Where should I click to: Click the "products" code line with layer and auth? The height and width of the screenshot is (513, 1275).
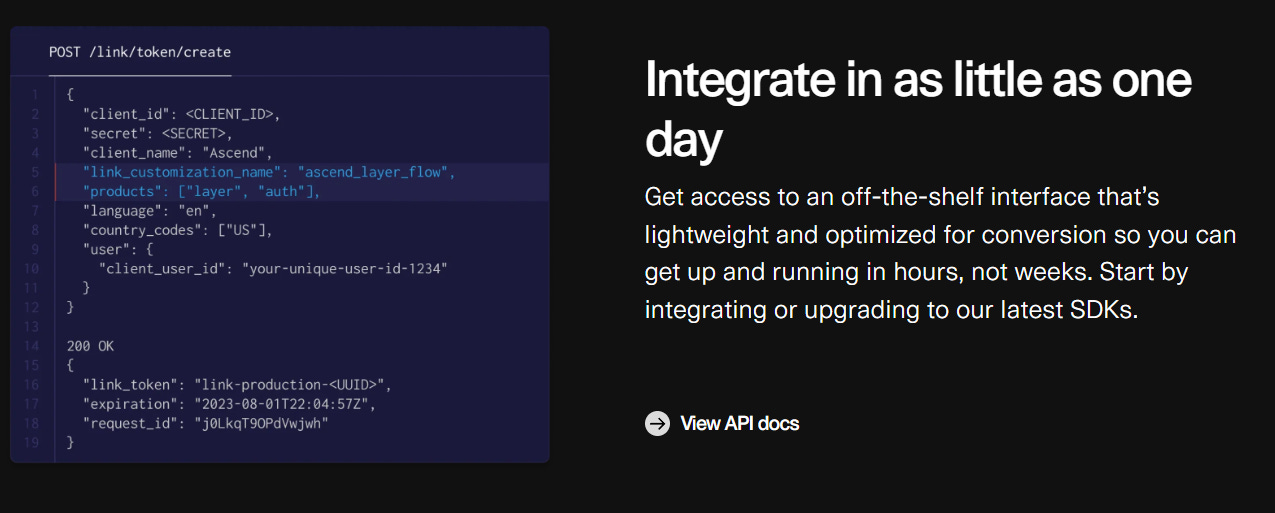point(202,192)
